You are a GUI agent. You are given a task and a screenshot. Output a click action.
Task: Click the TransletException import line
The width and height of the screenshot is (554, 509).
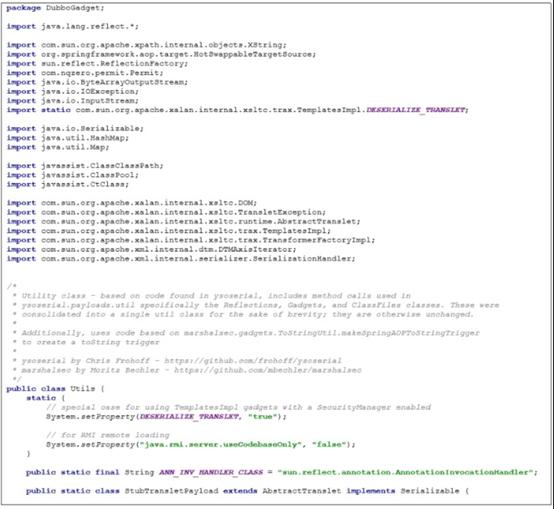point(166,212)
